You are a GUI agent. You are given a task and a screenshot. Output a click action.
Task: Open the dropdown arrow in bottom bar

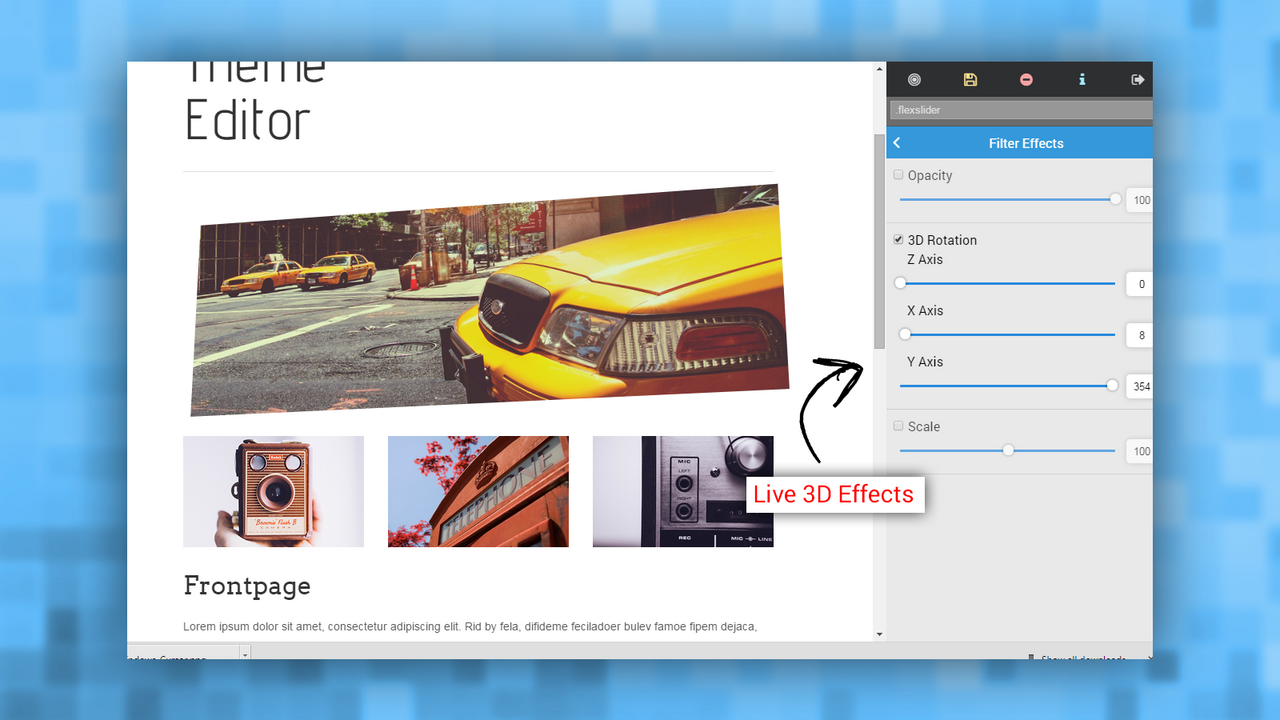pos(245,654)
